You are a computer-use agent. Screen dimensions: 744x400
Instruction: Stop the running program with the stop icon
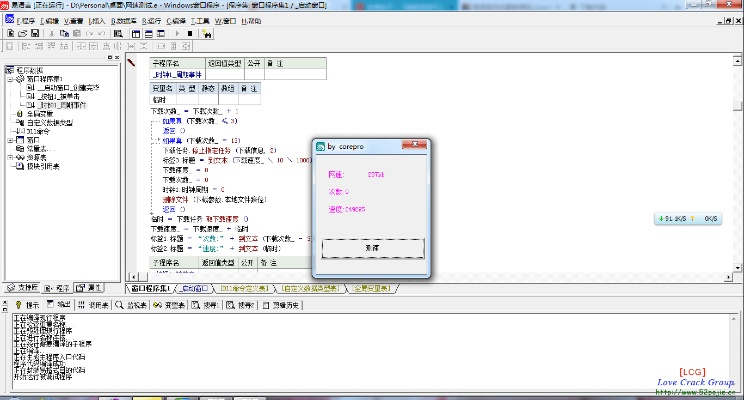(190, 33)
